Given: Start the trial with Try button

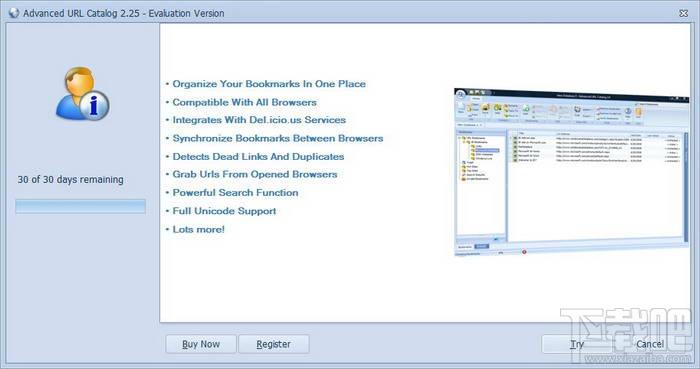Looking at the screenshot, I should (577, 344).
